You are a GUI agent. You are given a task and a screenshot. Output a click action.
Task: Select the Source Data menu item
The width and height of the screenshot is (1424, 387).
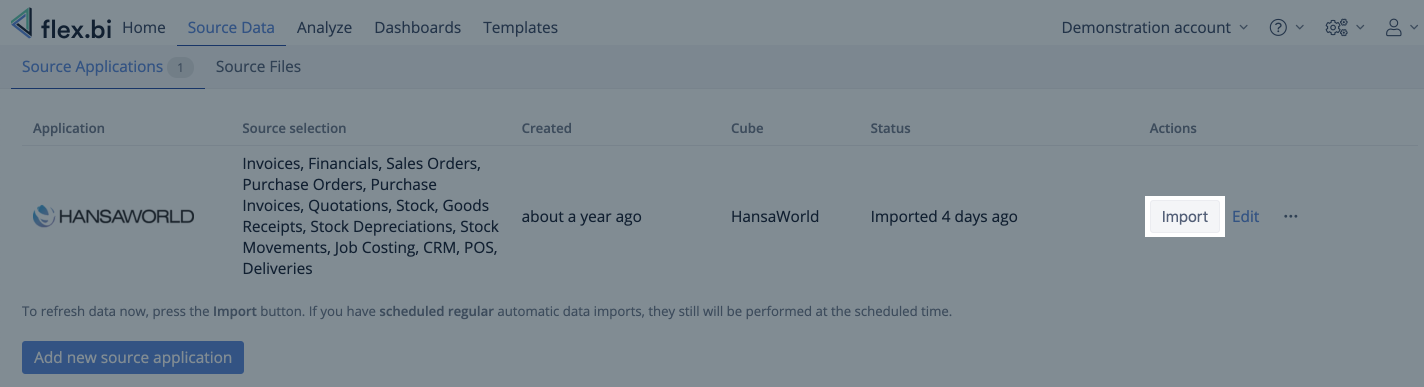tap(231, 28)
